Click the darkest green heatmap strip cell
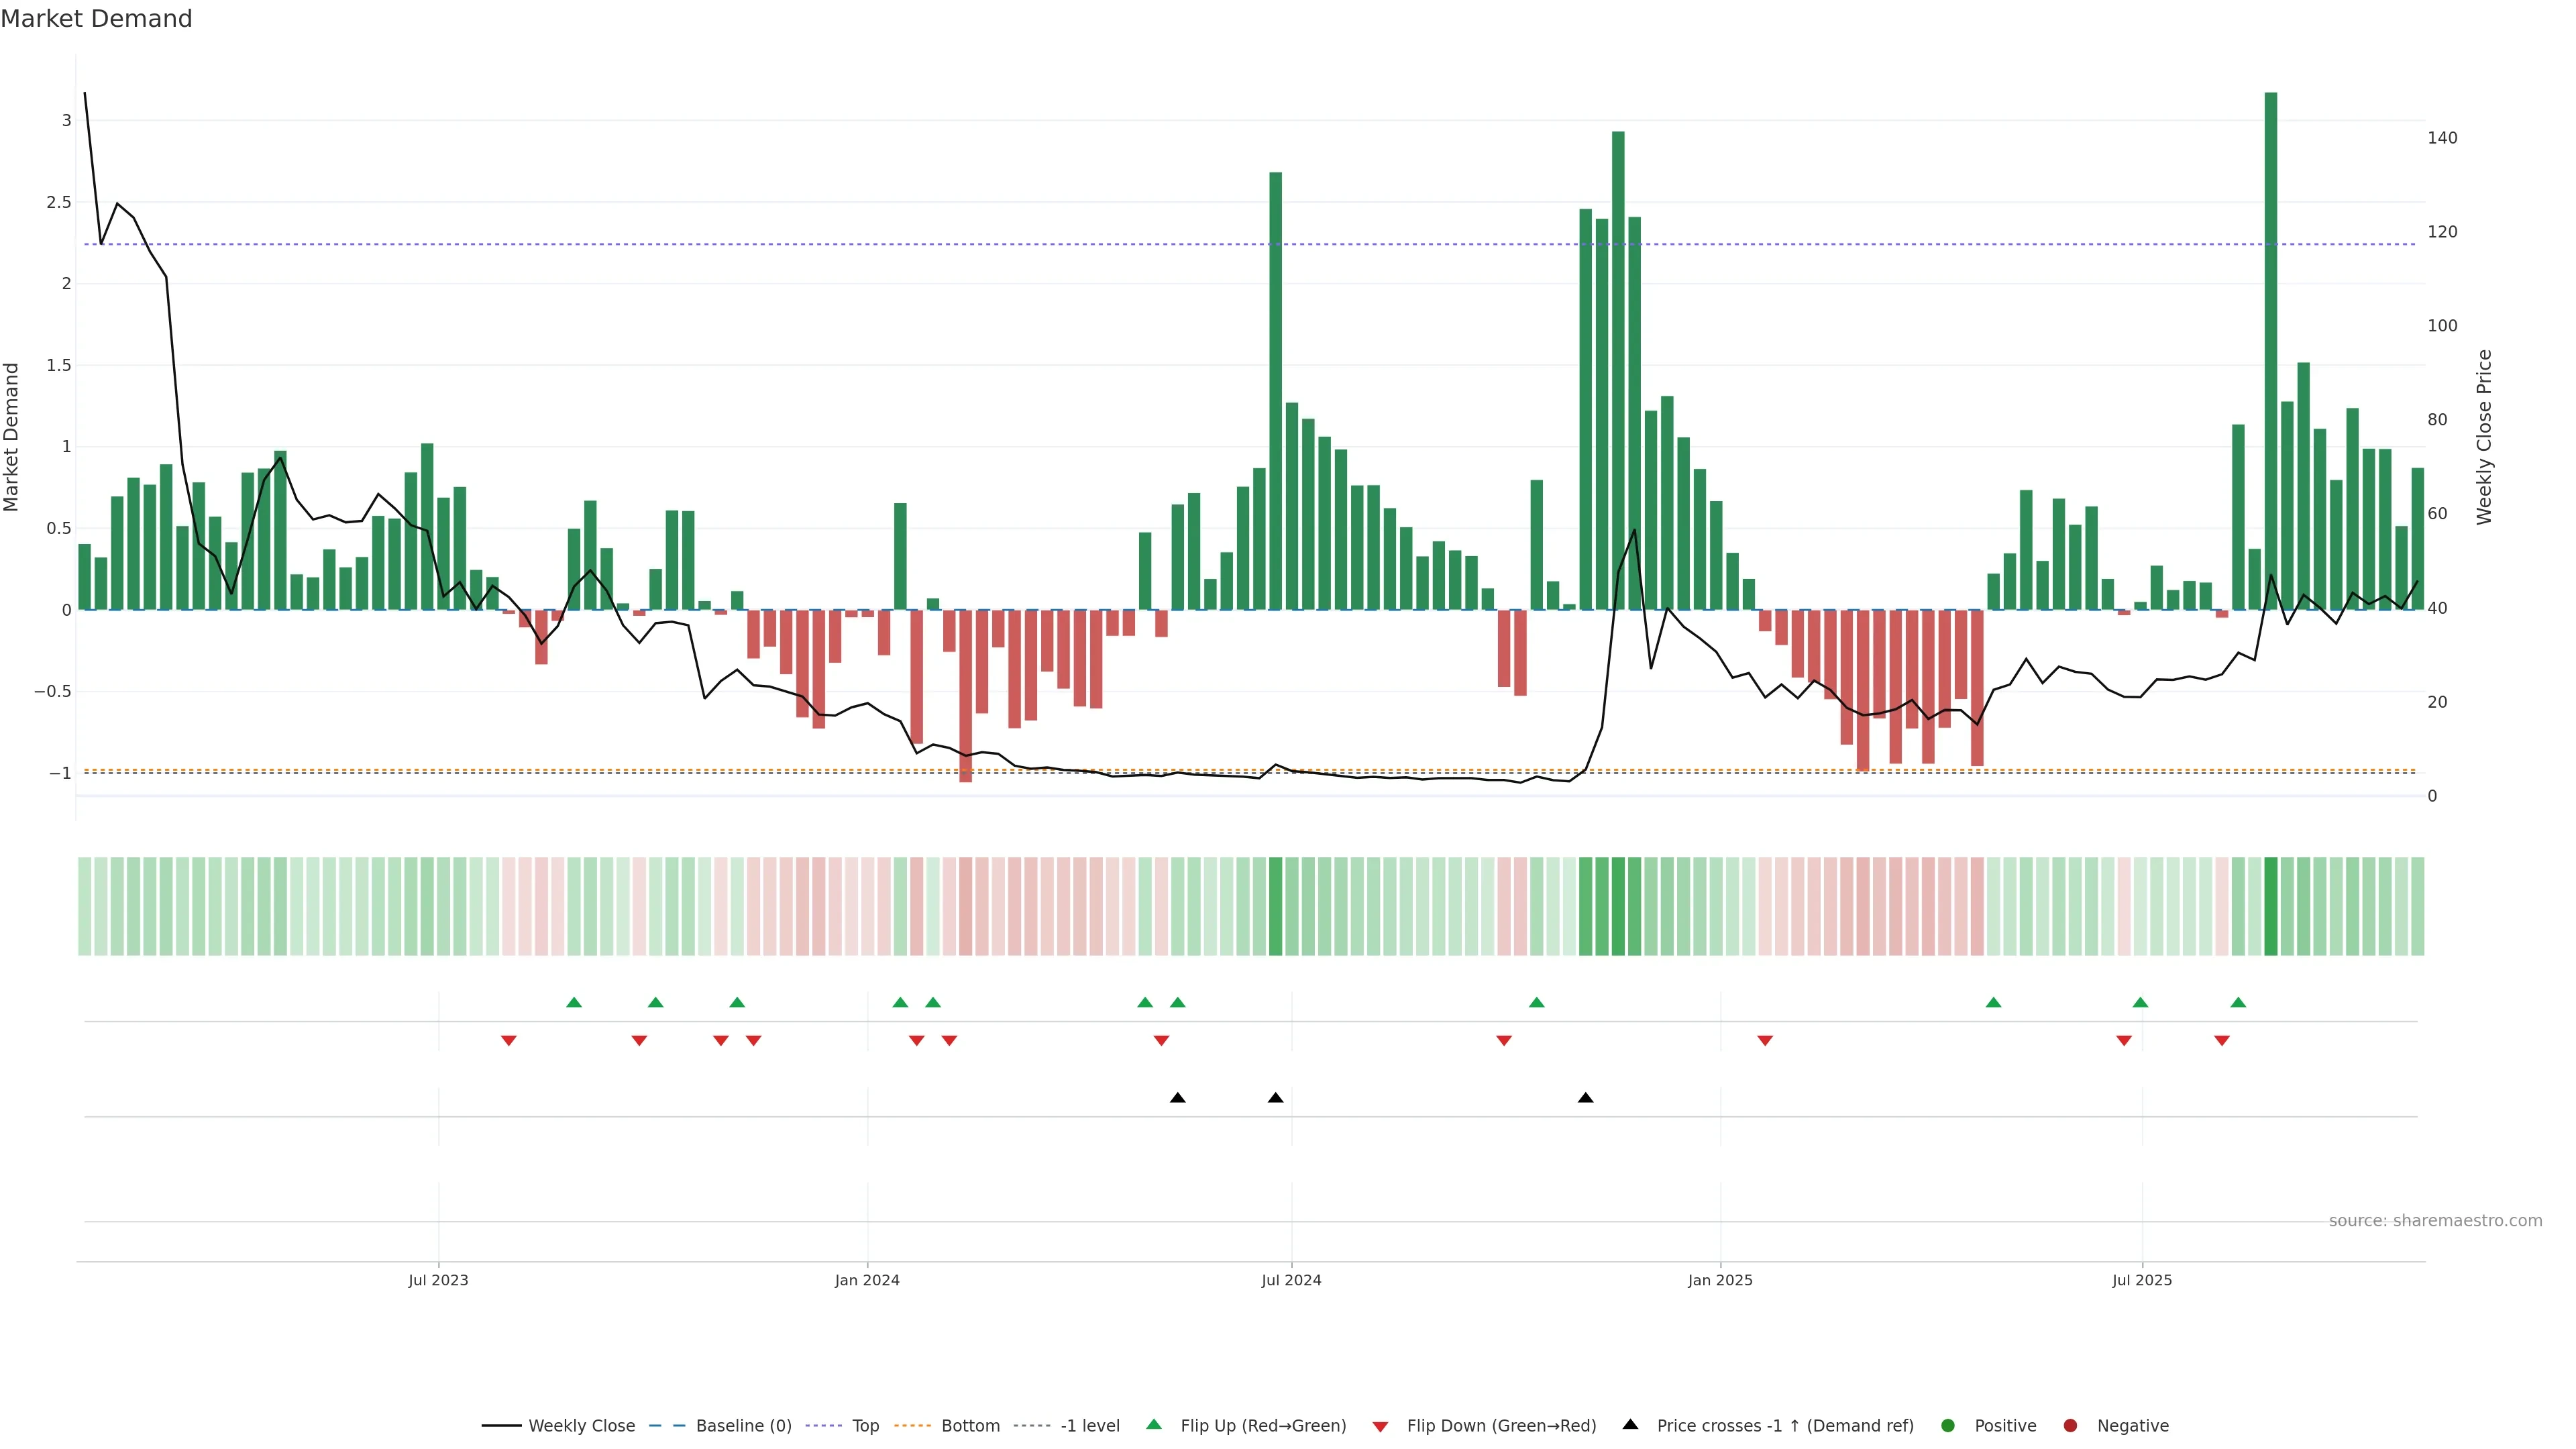Viewport: 2576px width, 1449px height. click(x=2270, y=906)
